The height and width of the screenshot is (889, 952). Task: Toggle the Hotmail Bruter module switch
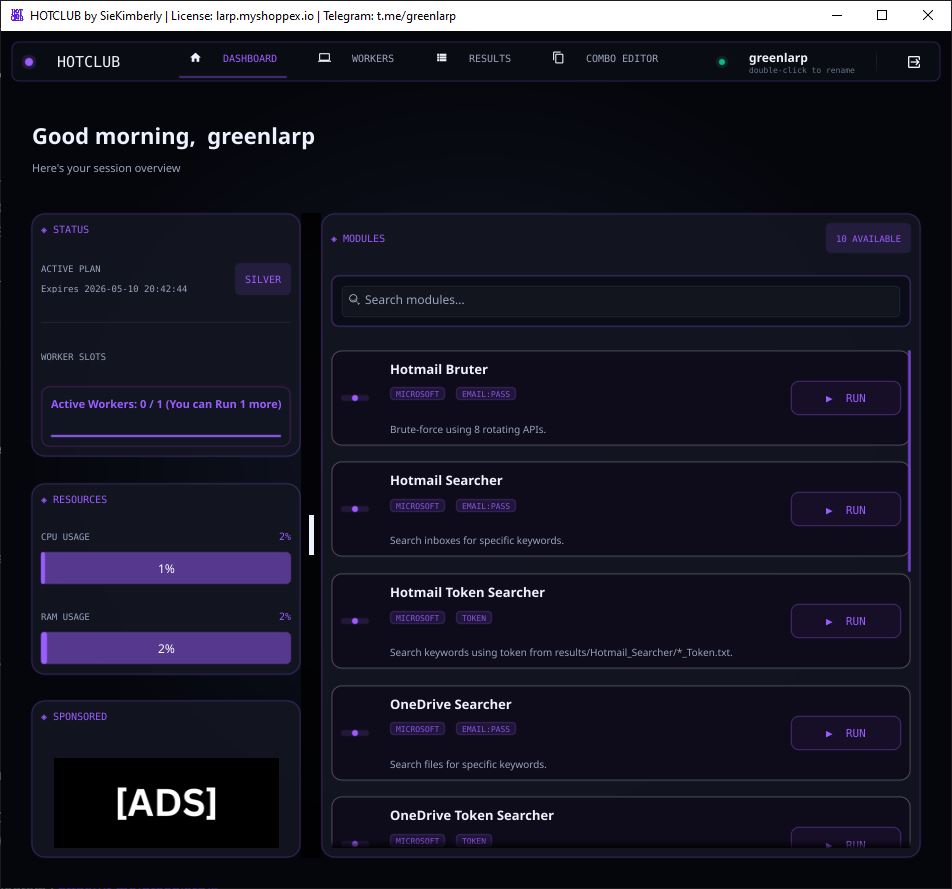[x=355, y=398]
